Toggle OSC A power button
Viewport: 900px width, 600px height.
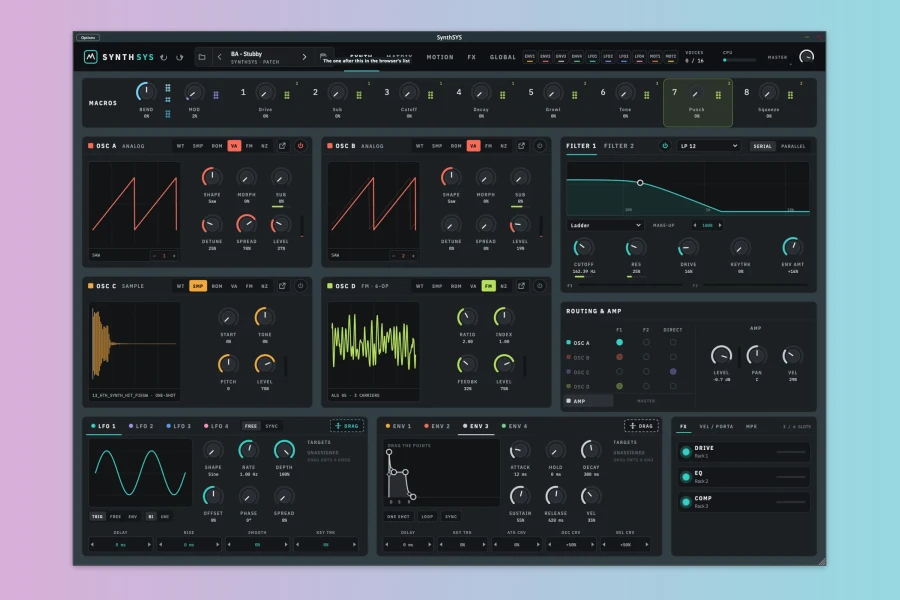pos(300,146)
